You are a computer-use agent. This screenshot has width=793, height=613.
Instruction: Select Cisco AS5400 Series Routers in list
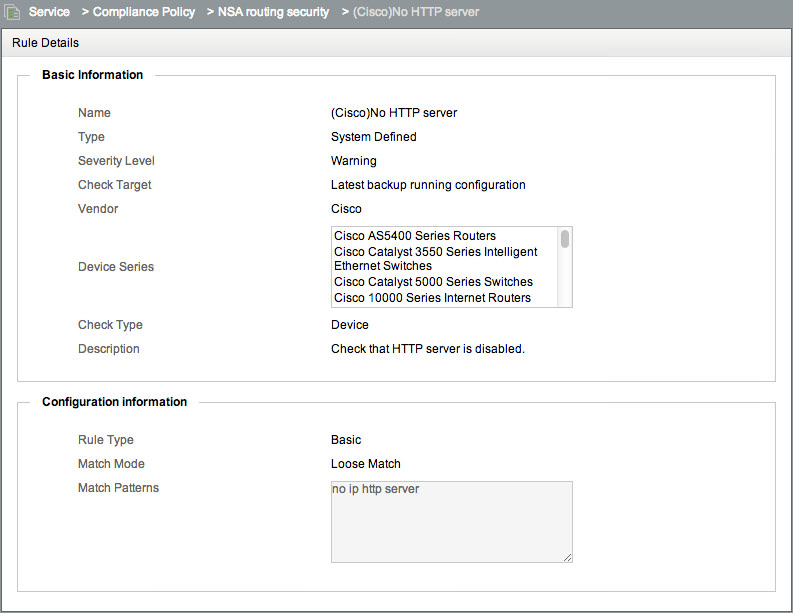point(415,236)
